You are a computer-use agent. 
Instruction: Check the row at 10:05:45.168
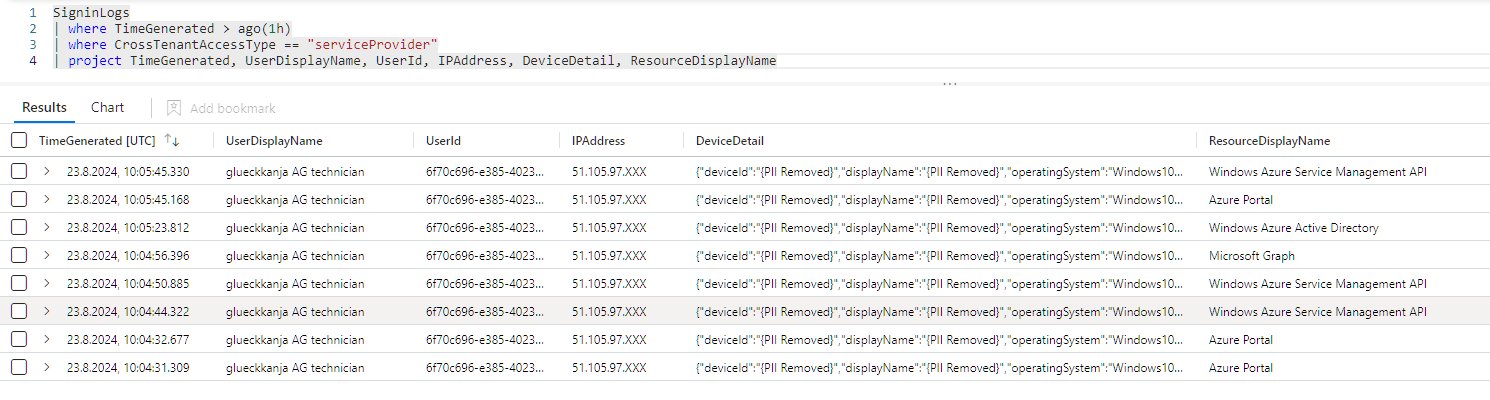pos(19,199)
